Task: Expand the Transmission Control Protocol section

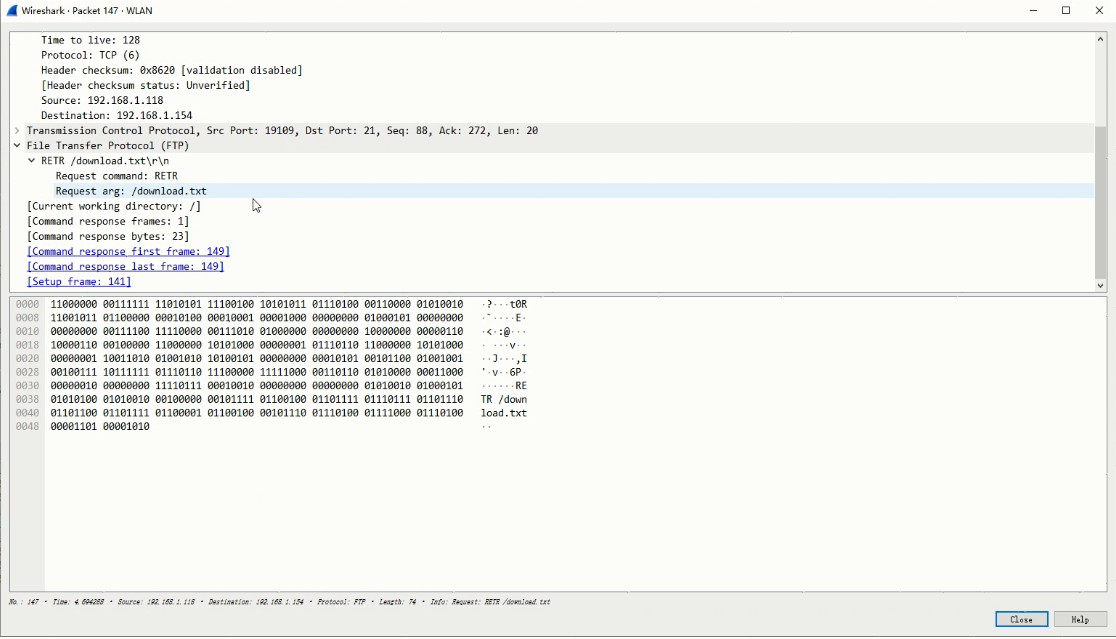Action: (x=17, y=131)
